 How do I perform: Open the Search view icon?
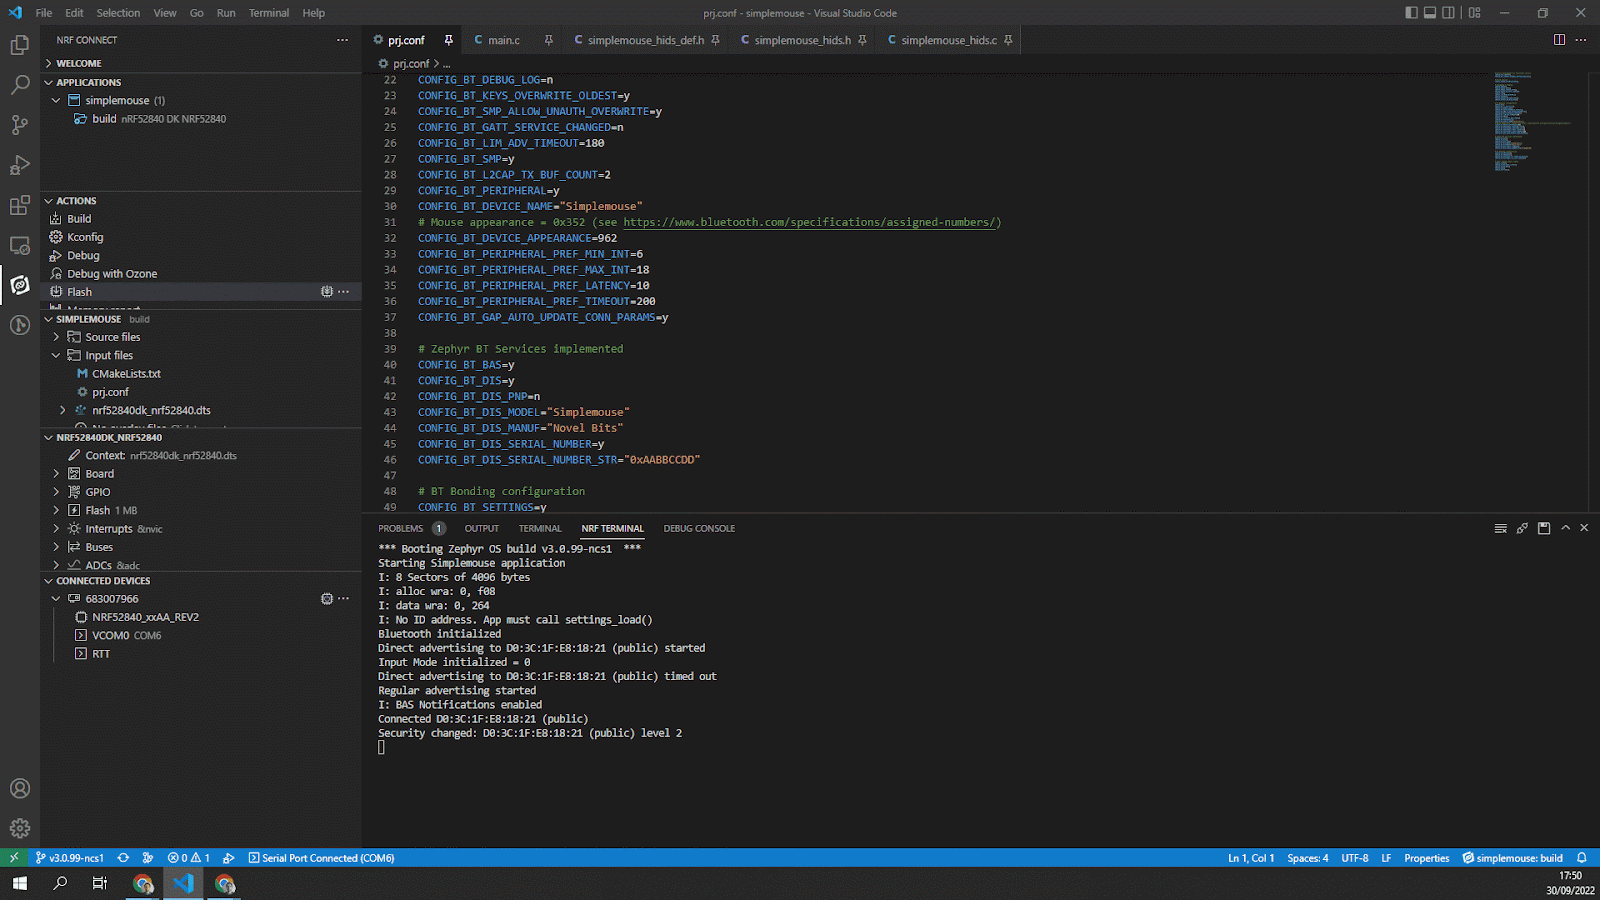pos(20,85)
